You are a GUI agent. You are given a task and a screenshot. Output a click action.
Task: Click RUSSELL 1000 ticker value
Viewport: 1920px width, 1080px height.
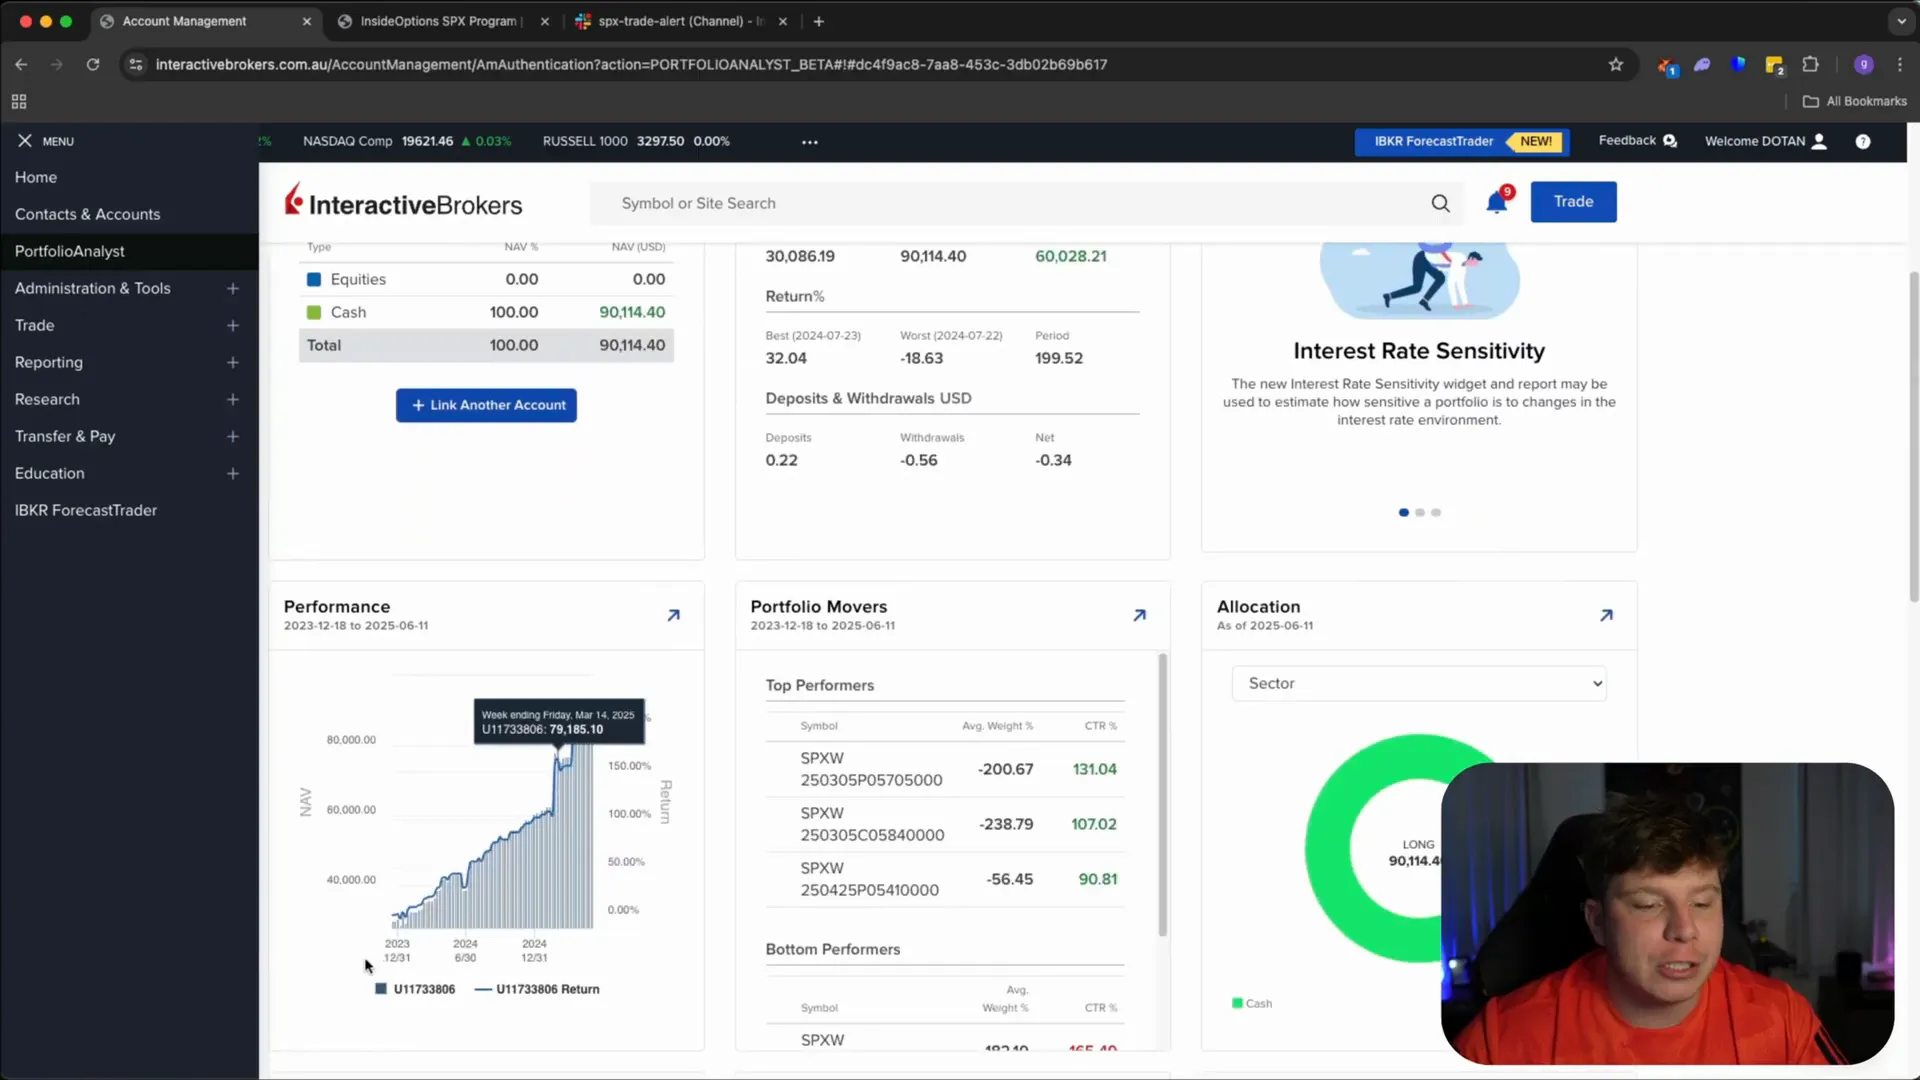[660, 141]
